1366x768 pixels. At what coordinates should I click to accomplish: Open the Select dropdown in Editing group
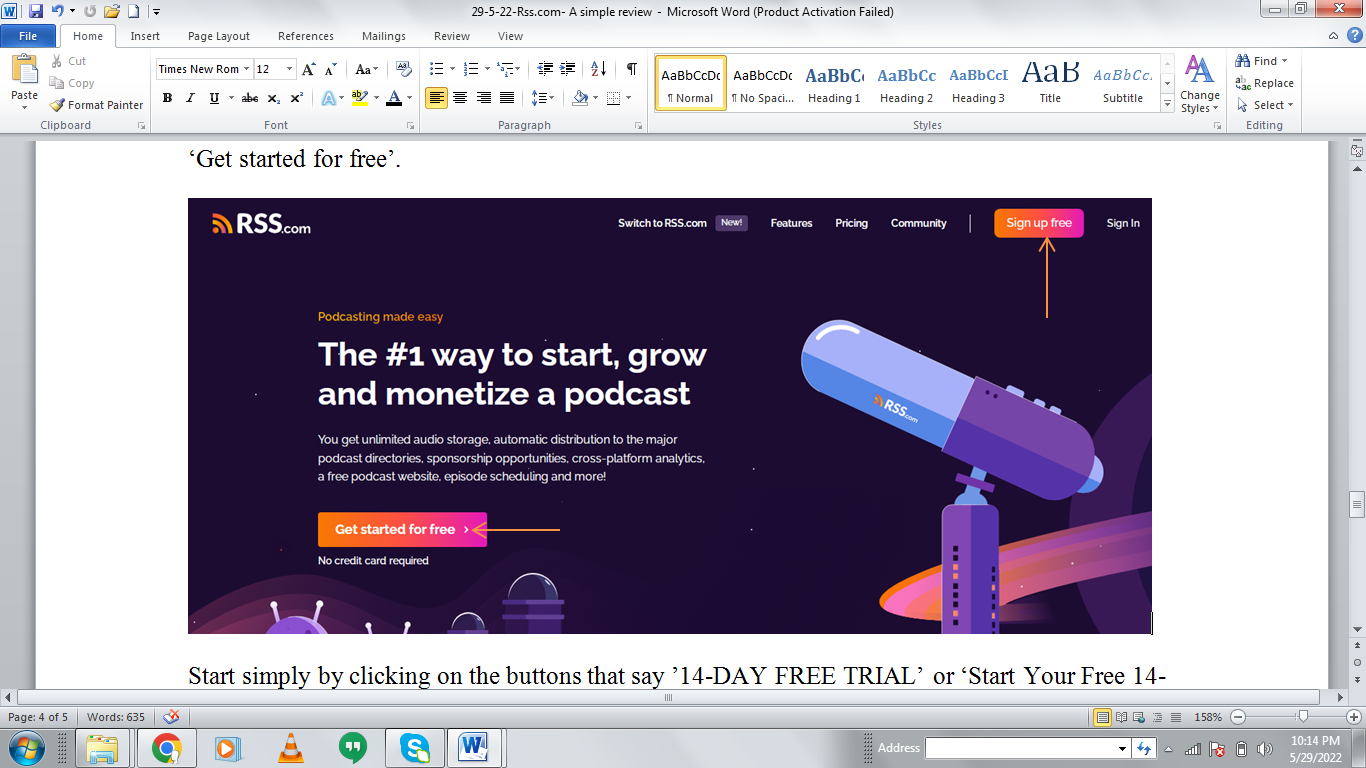pyautogui.click(x=1265, y=105)
